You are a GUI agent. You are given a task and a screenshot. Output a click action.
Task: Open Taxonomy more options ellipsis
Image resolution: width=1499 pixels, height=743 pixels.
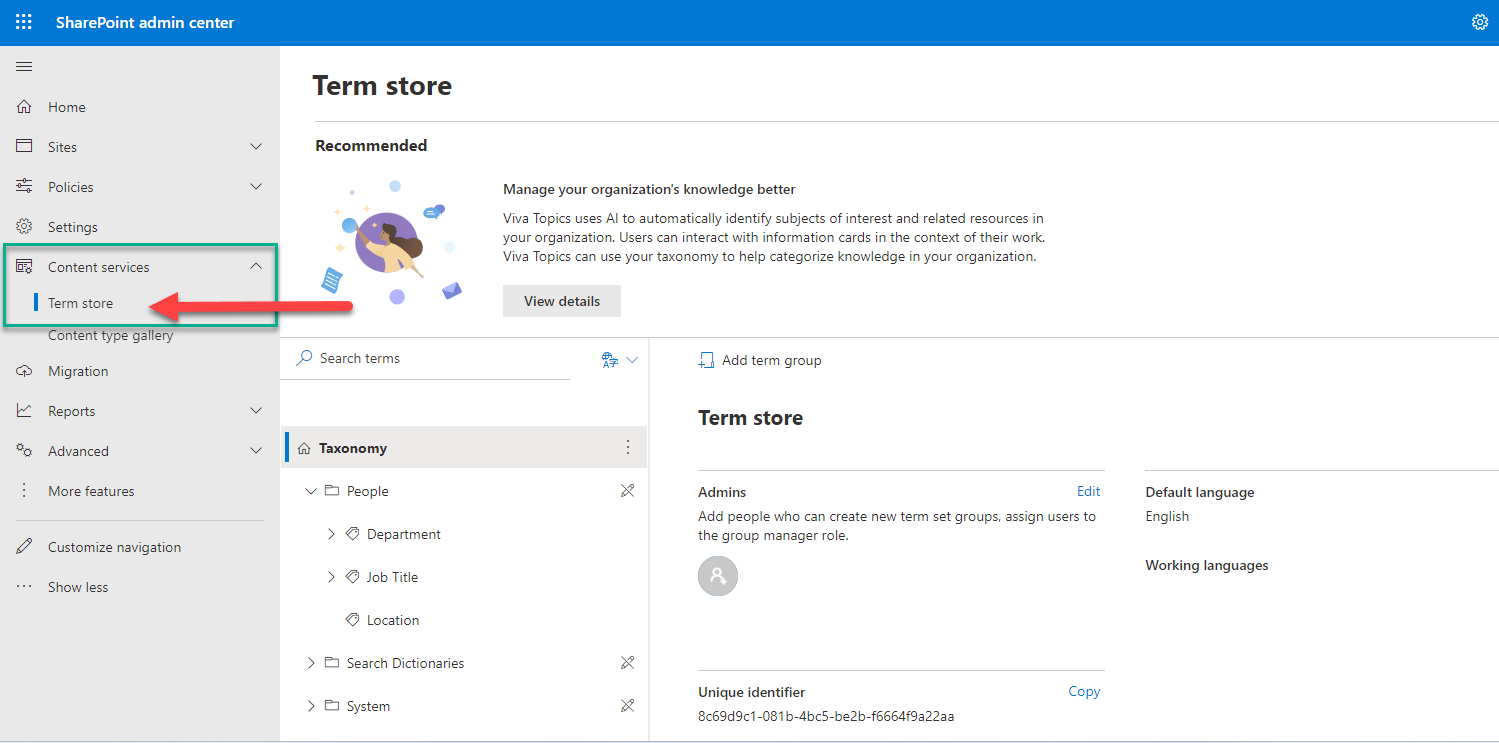point(628,448)
